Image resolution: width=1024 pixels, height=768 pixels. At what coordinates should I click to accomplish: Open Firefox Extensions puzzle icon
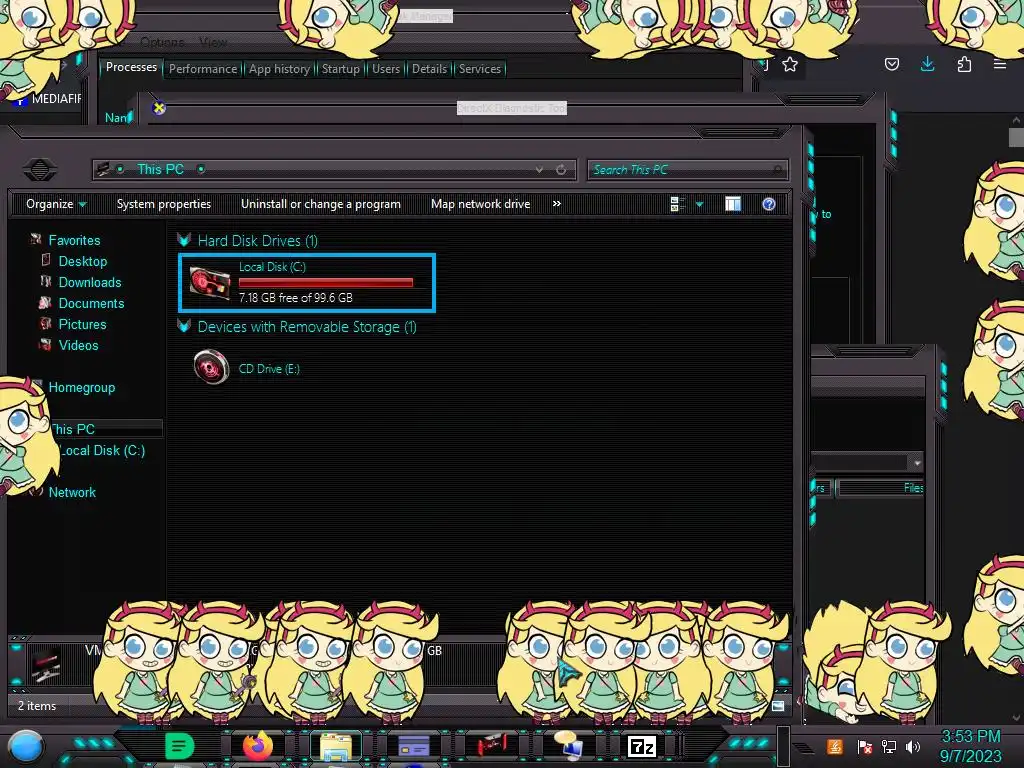(964, 64)
